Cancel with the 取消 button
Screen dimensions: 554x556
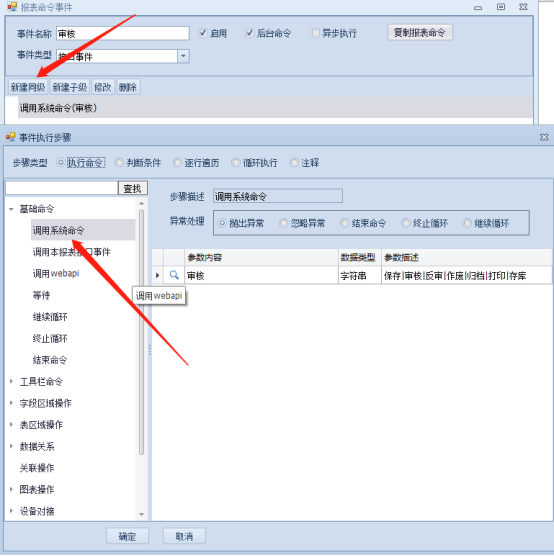click(184, 536)
